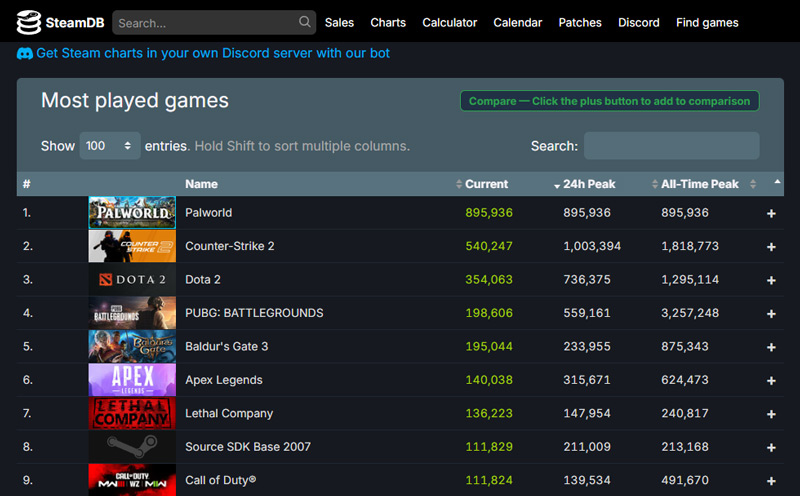The width and height of the screenshot is (800, 496).
Task: Open the Counter-Strike 2 name link
Action: point(230,246)
